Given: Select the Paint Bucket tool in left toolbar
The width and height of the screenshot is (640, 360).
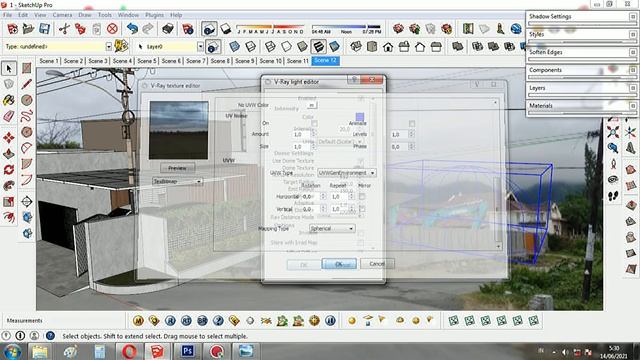Looking at the screenshot, I should point(9,100).
